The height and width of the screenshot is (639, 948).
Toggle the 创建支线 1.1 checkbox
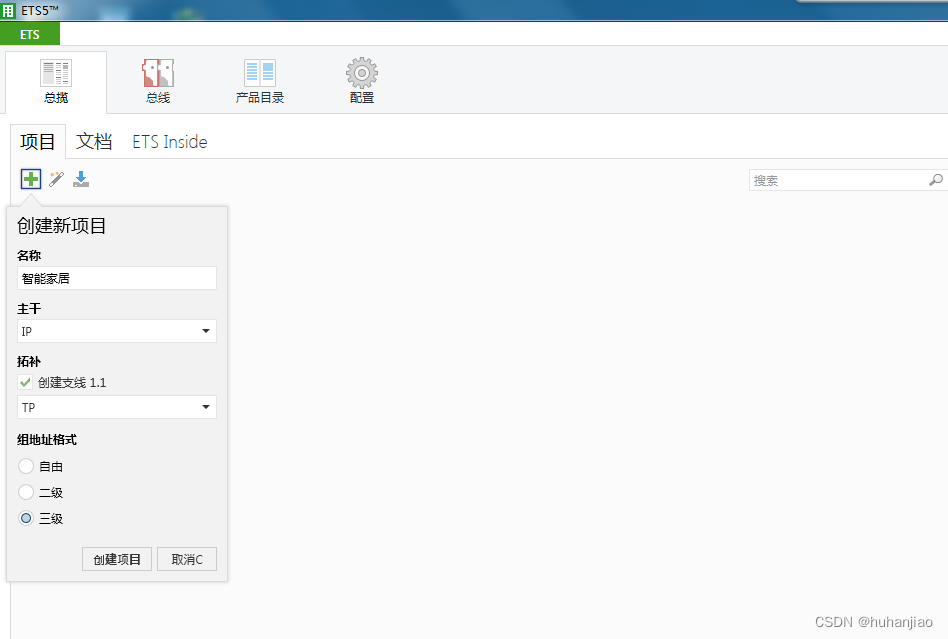(26, 382)
